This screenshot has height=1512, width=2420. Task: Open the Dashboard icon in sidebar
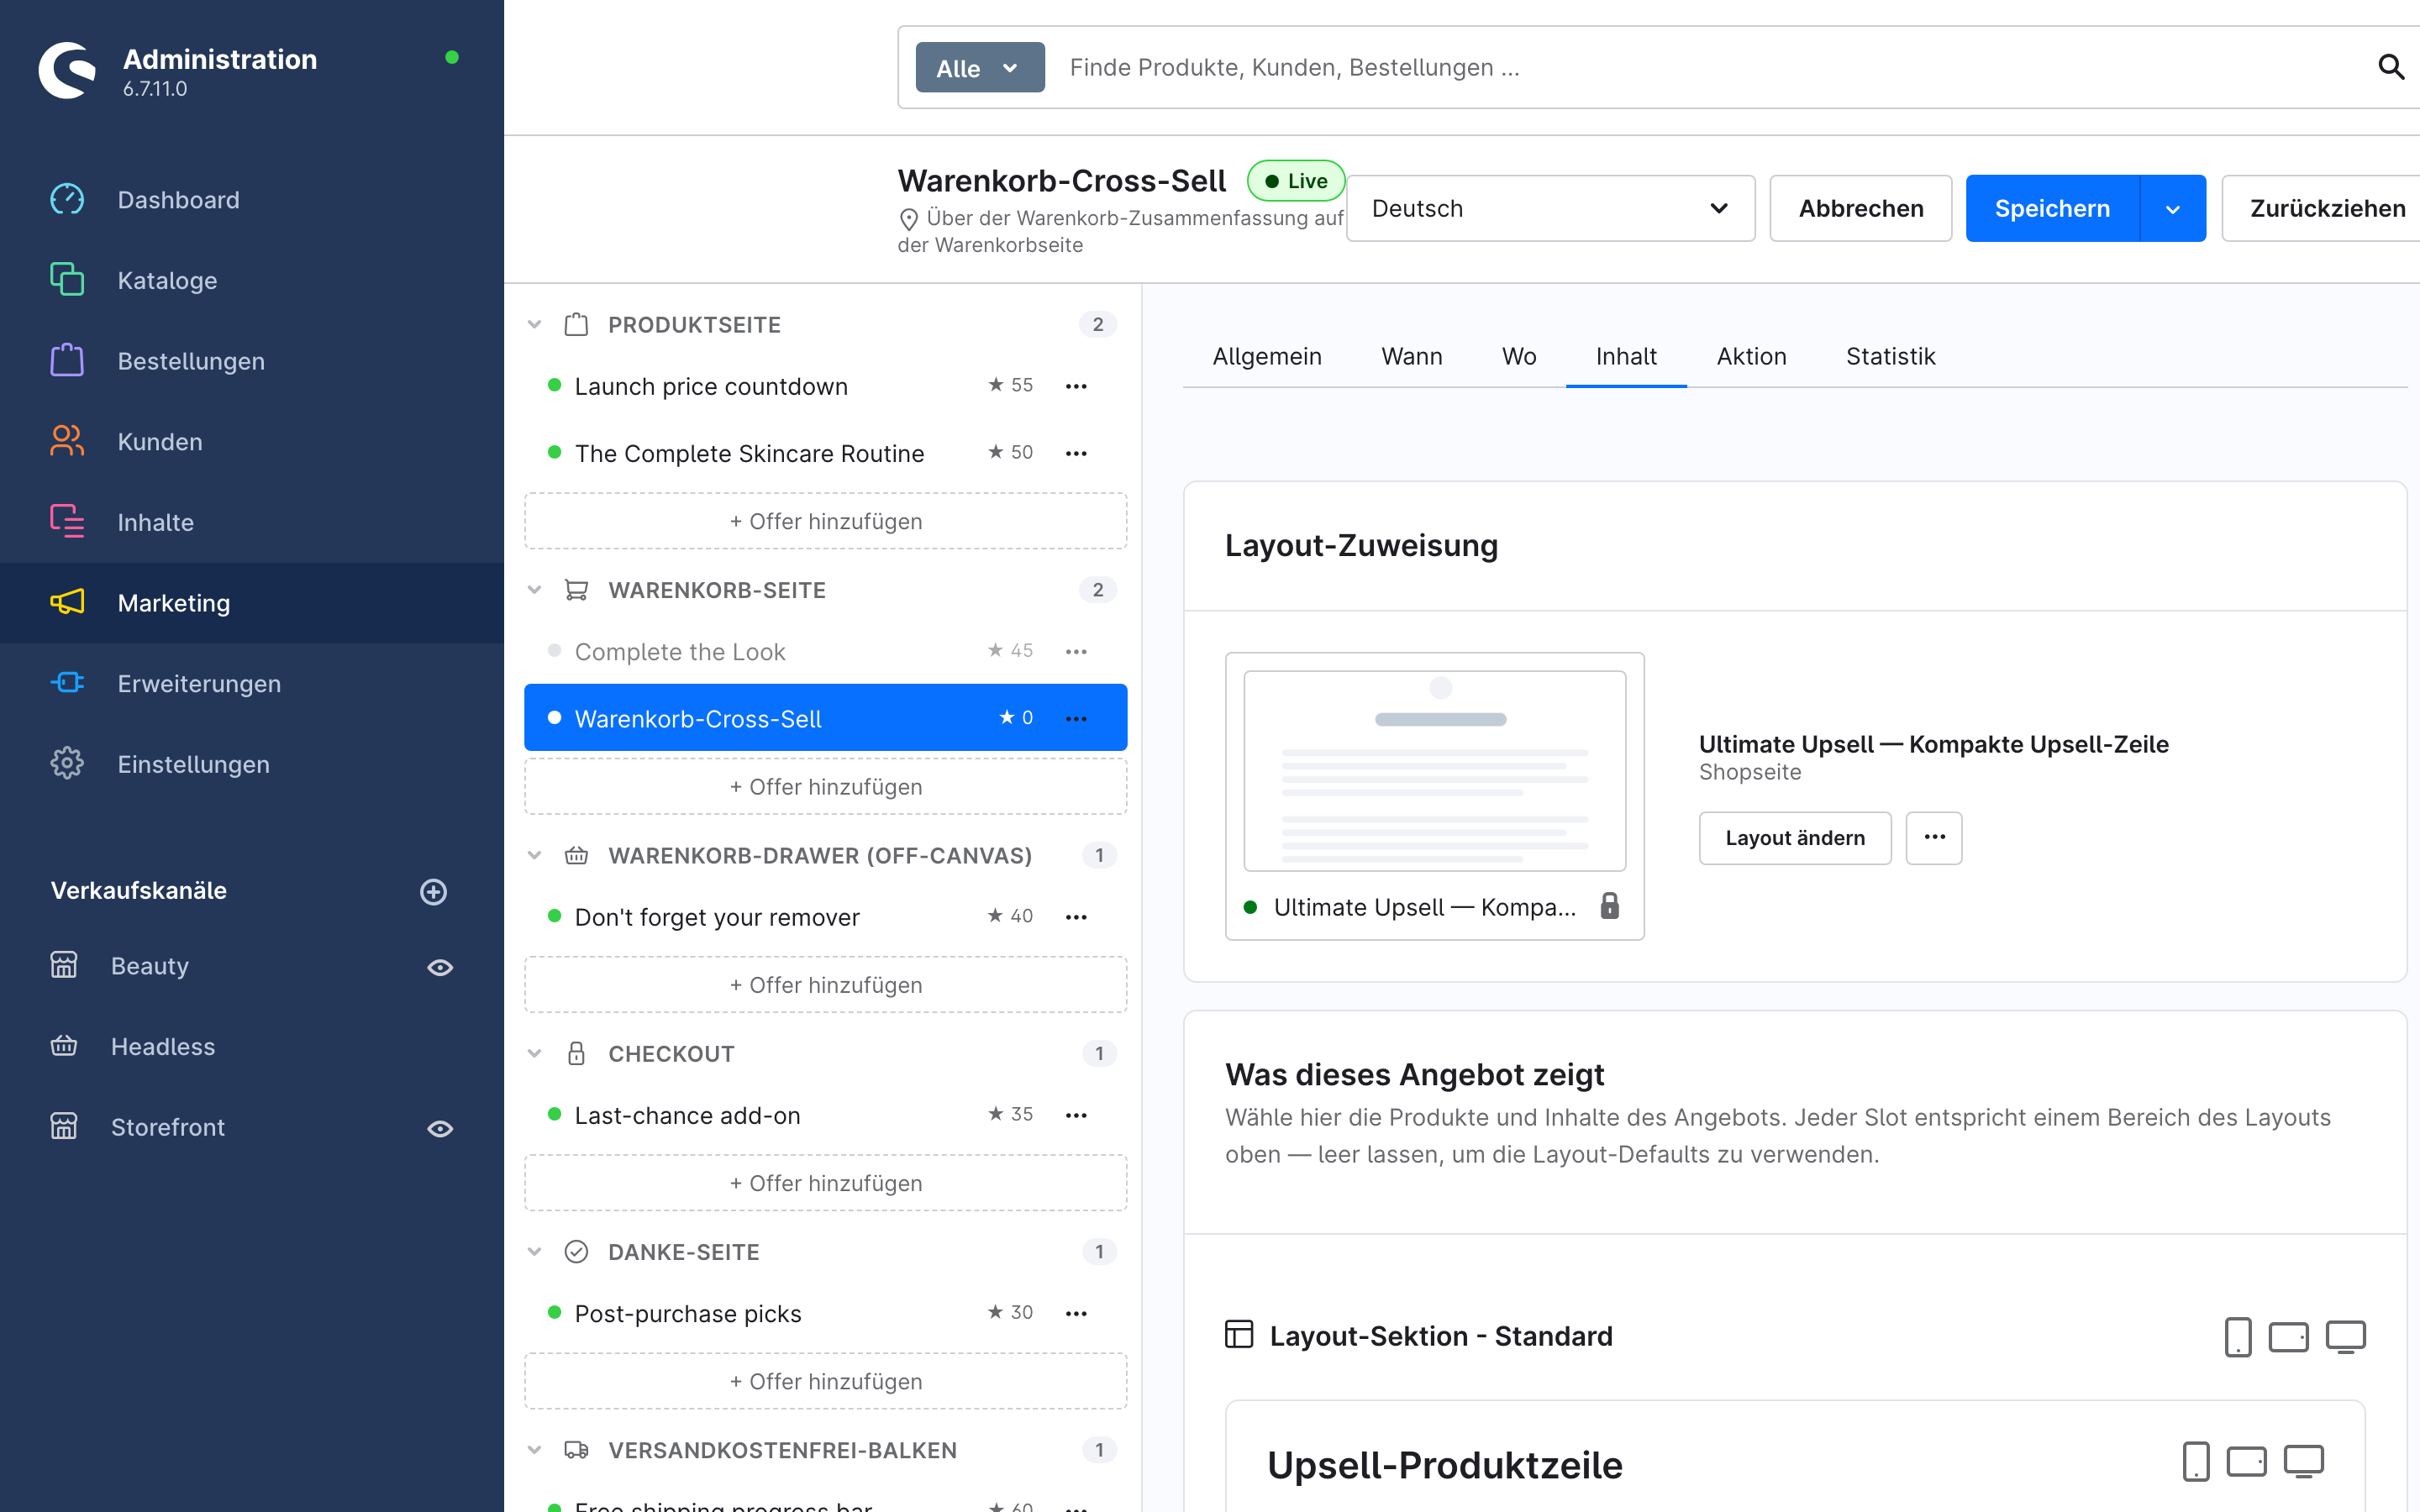[x=67, y=199]
